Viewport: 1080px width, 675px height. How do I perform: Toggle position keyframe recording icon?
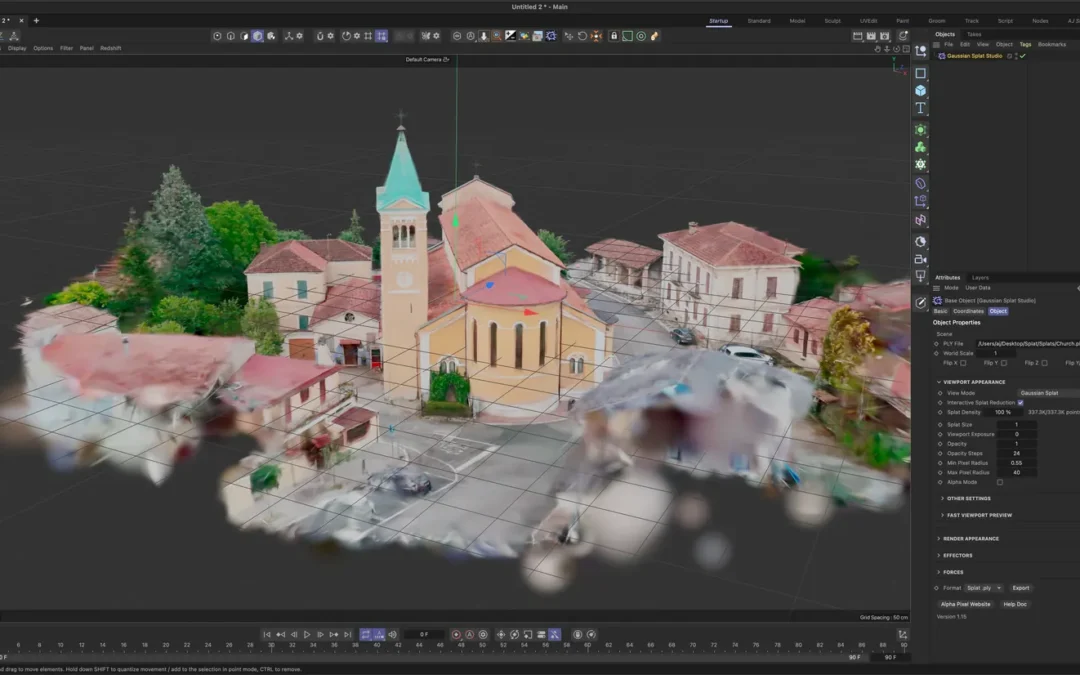501,634
